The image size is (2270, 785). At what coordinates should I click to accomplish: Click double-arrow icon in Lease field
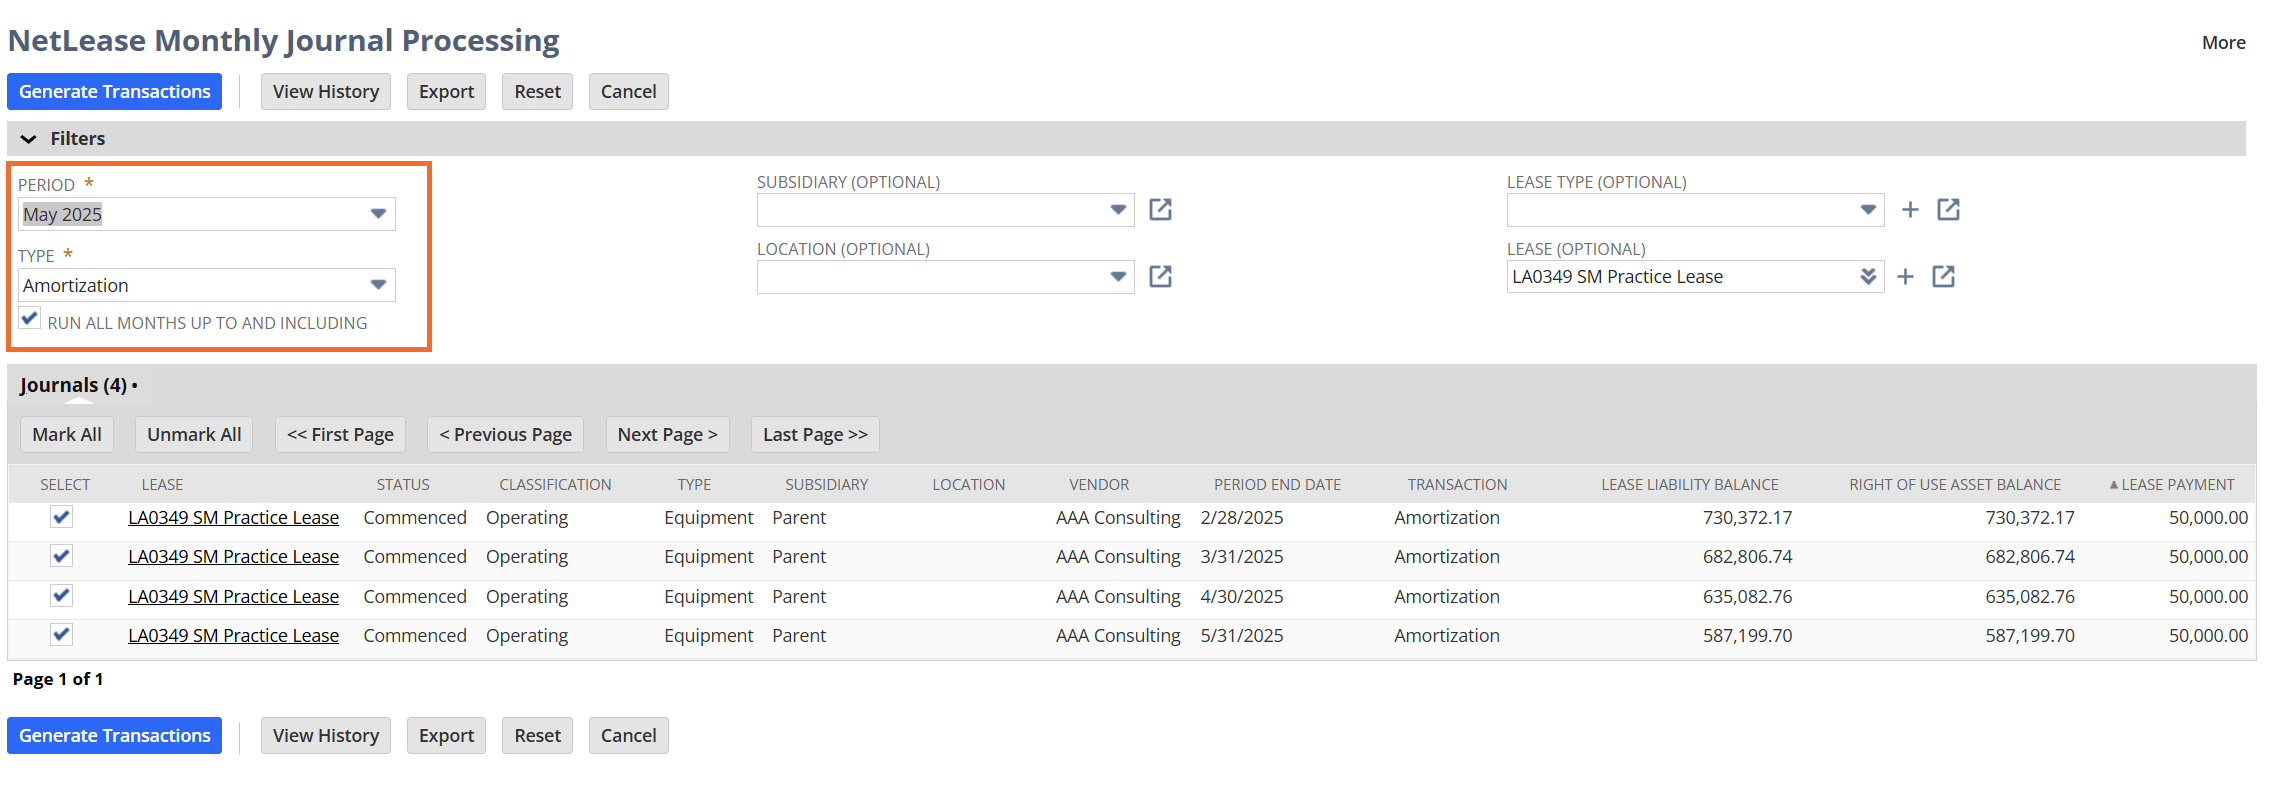coord(1867,277)
